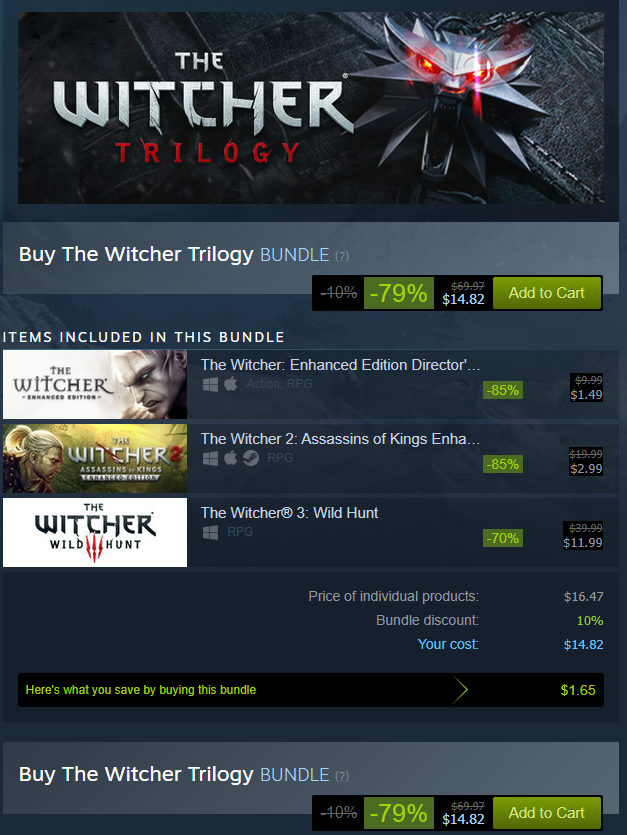Viewport: 627px width, 835px height.
Task: Add the bundle to cart using the bottom button
Action: pyautogui.click(x=547, y=813)
